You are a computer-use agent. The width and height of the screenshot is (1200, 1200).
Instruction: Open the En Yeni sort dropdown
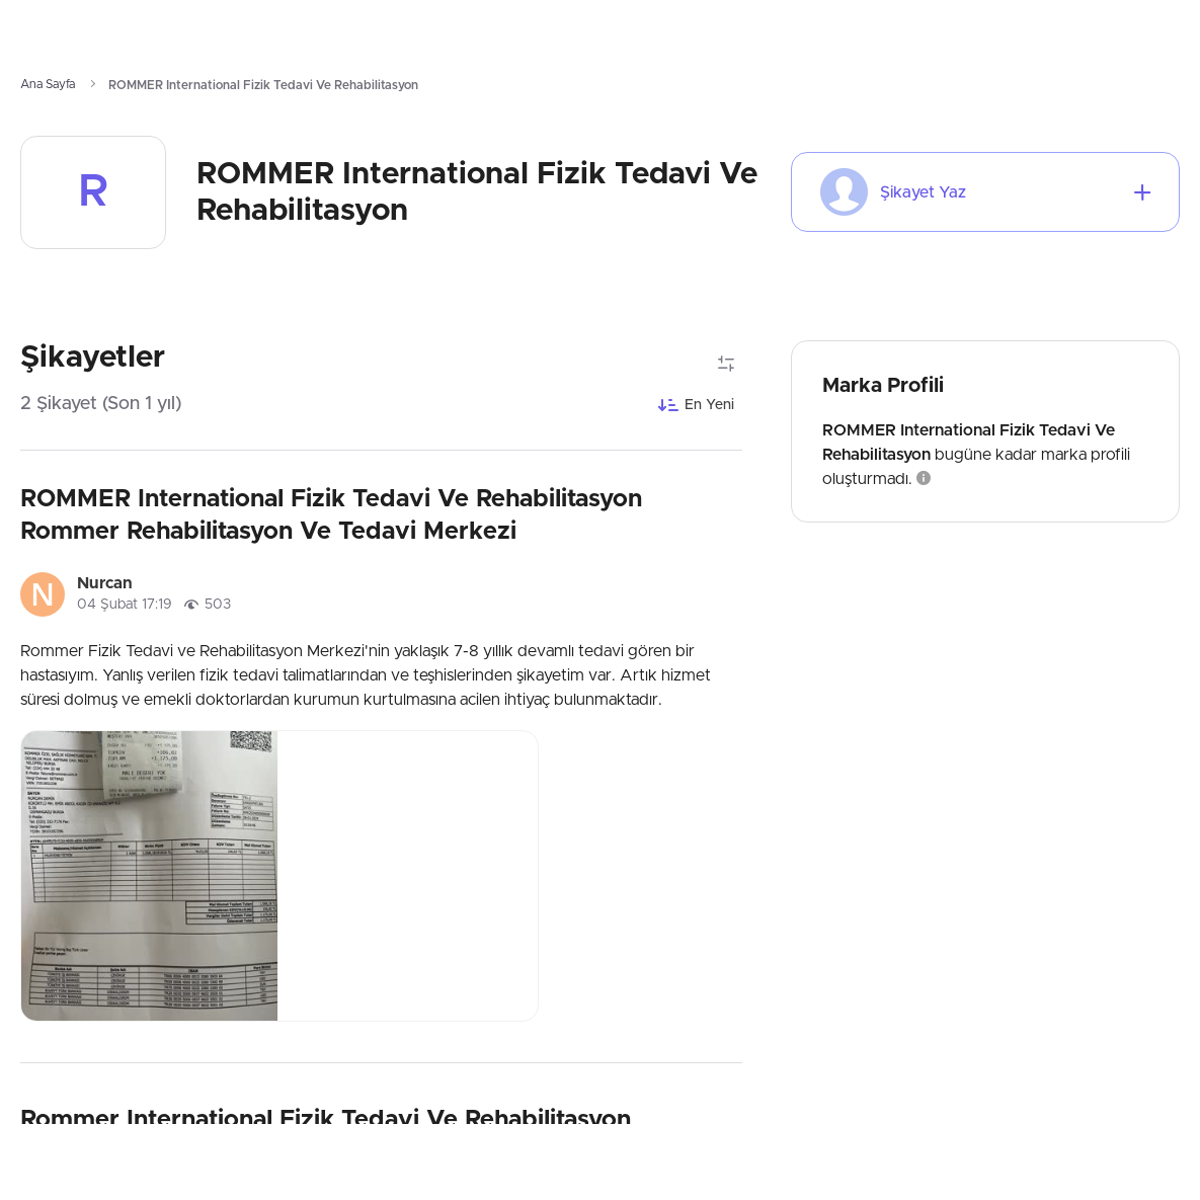click(x=696, y=404)
